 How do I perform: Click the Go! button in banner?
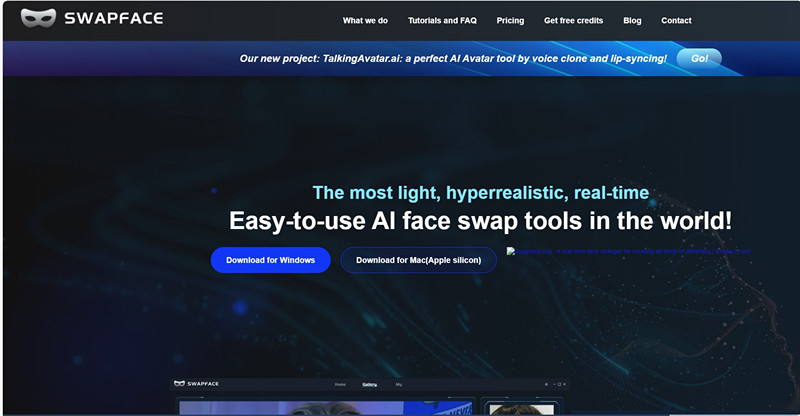[699, 59]
